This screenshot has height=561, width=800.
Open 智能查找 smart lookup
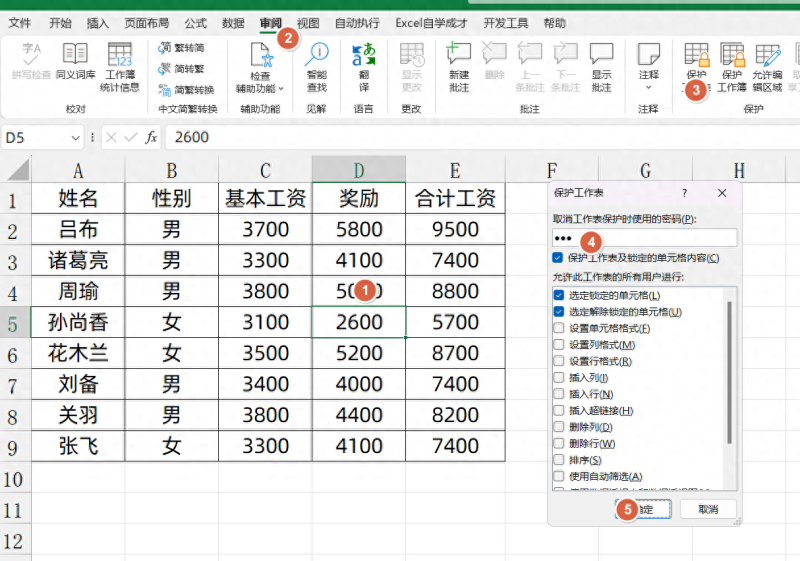click(x=317, y=67)
